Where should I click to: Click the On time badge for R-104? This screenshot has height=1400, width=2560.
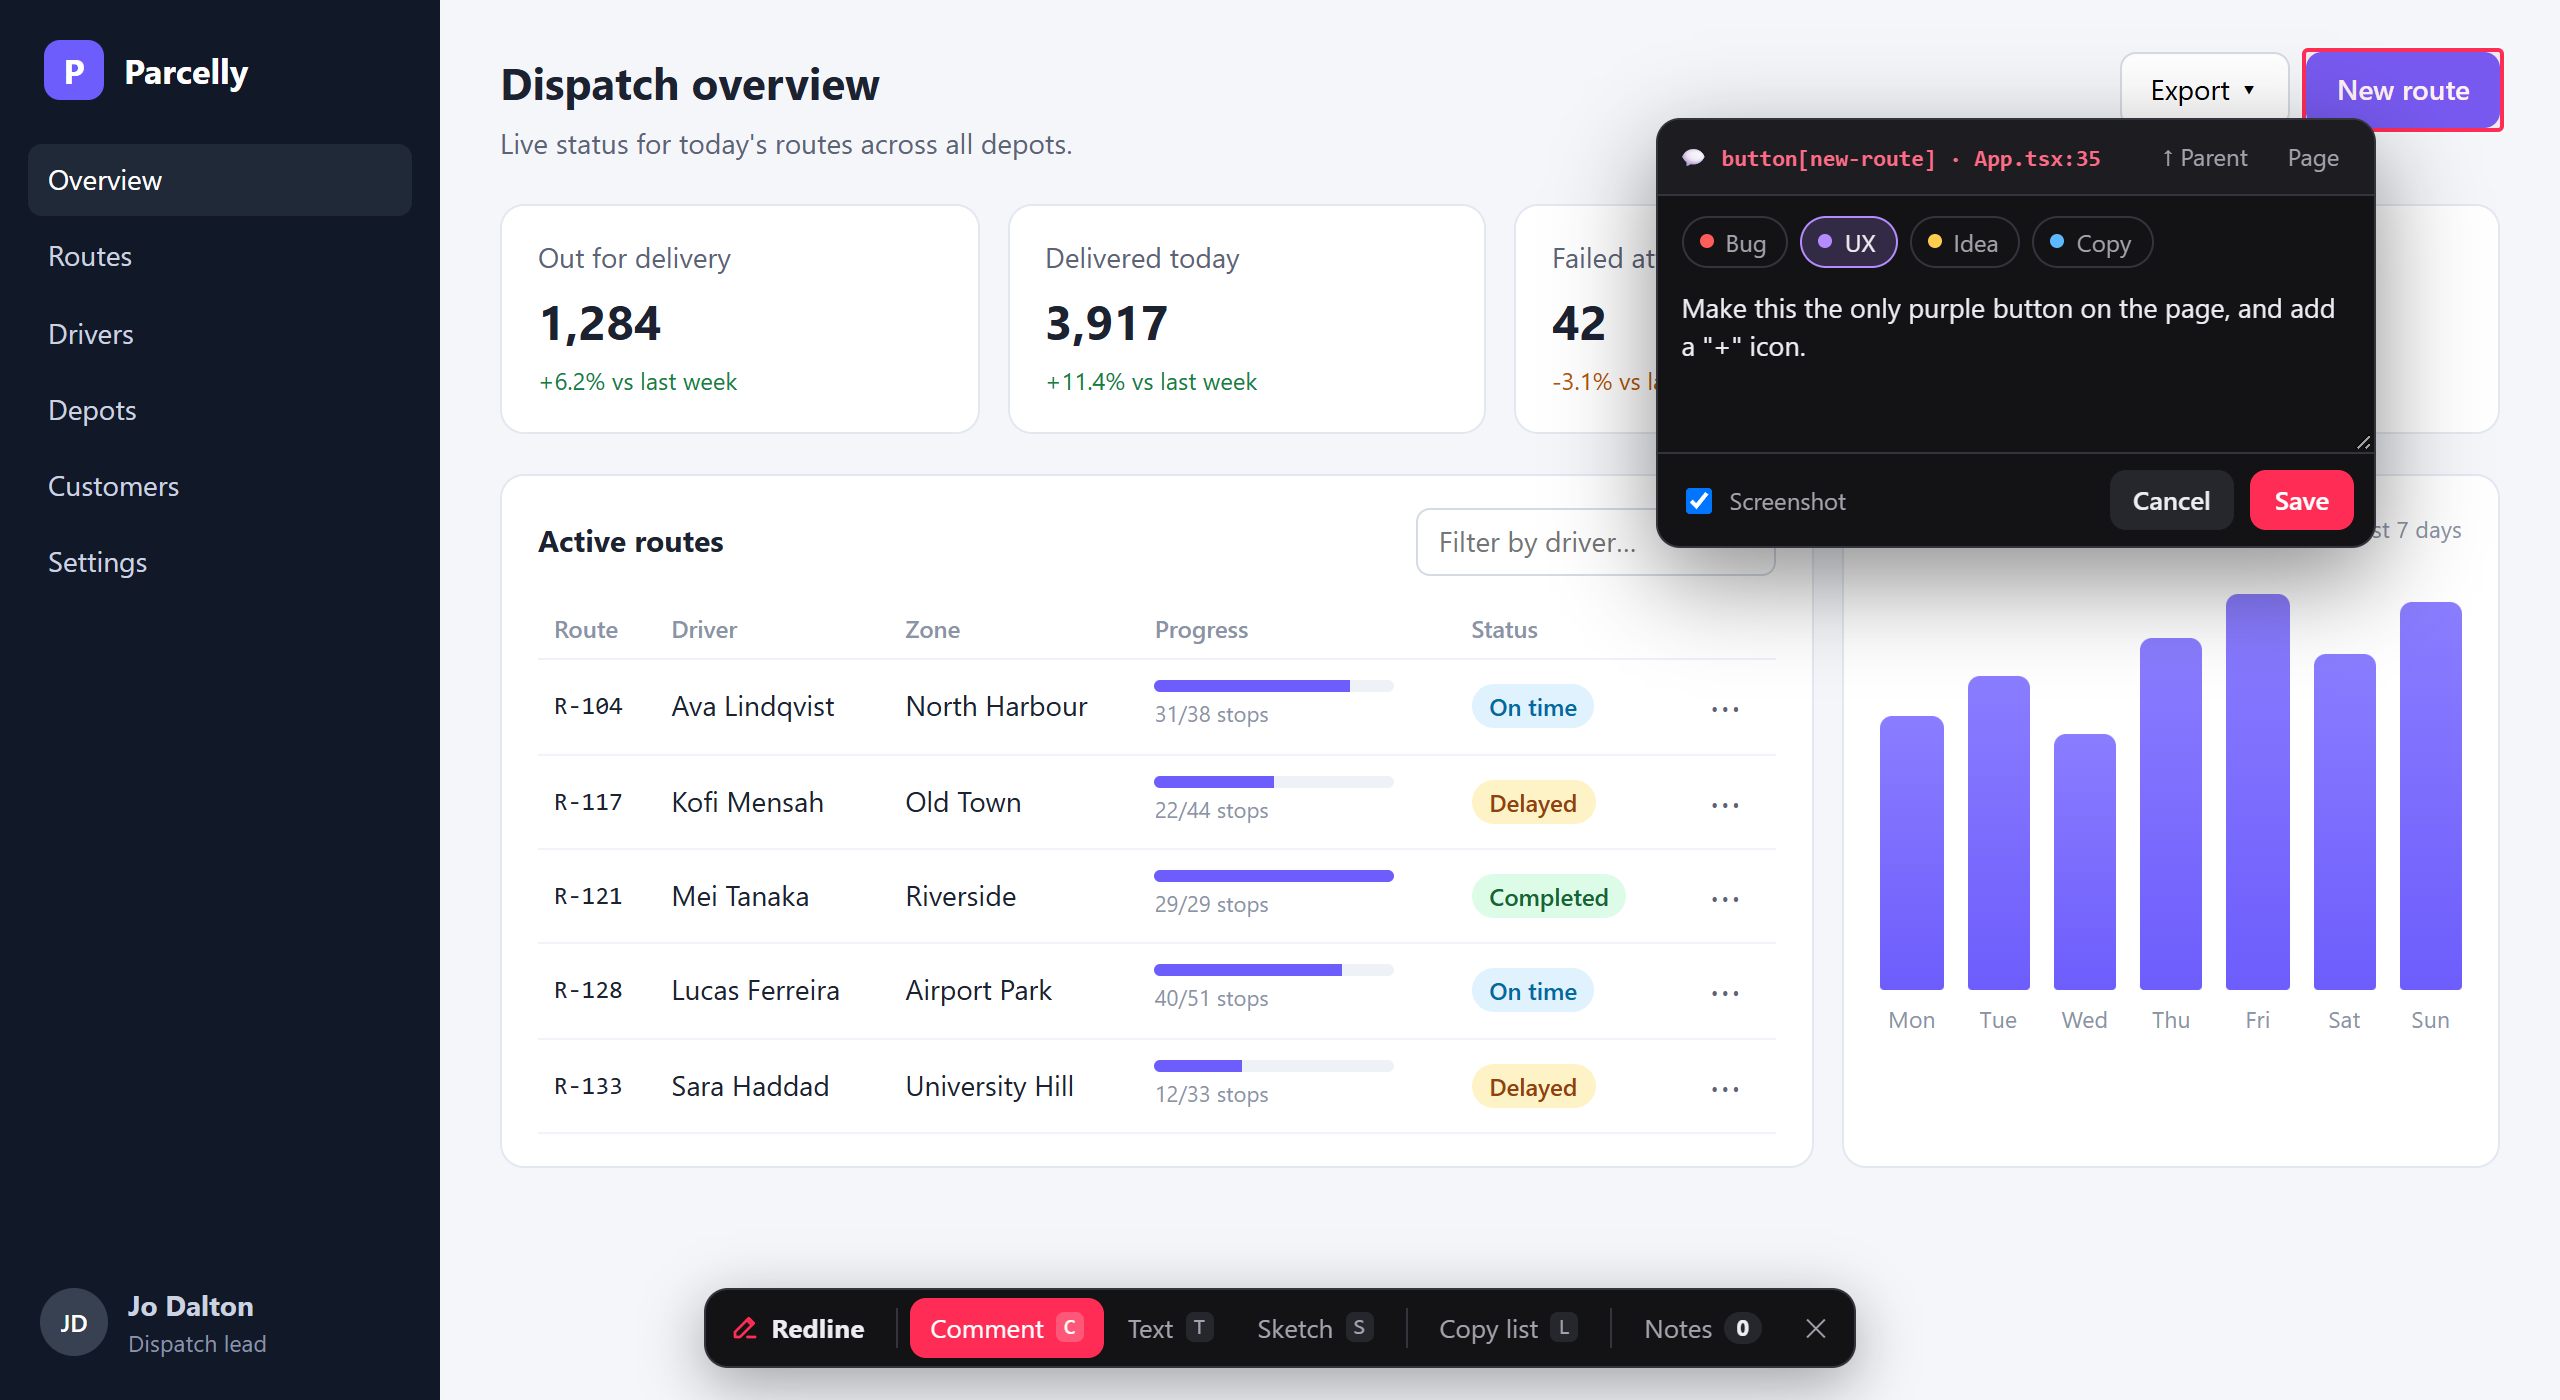tap(1532, 707)
